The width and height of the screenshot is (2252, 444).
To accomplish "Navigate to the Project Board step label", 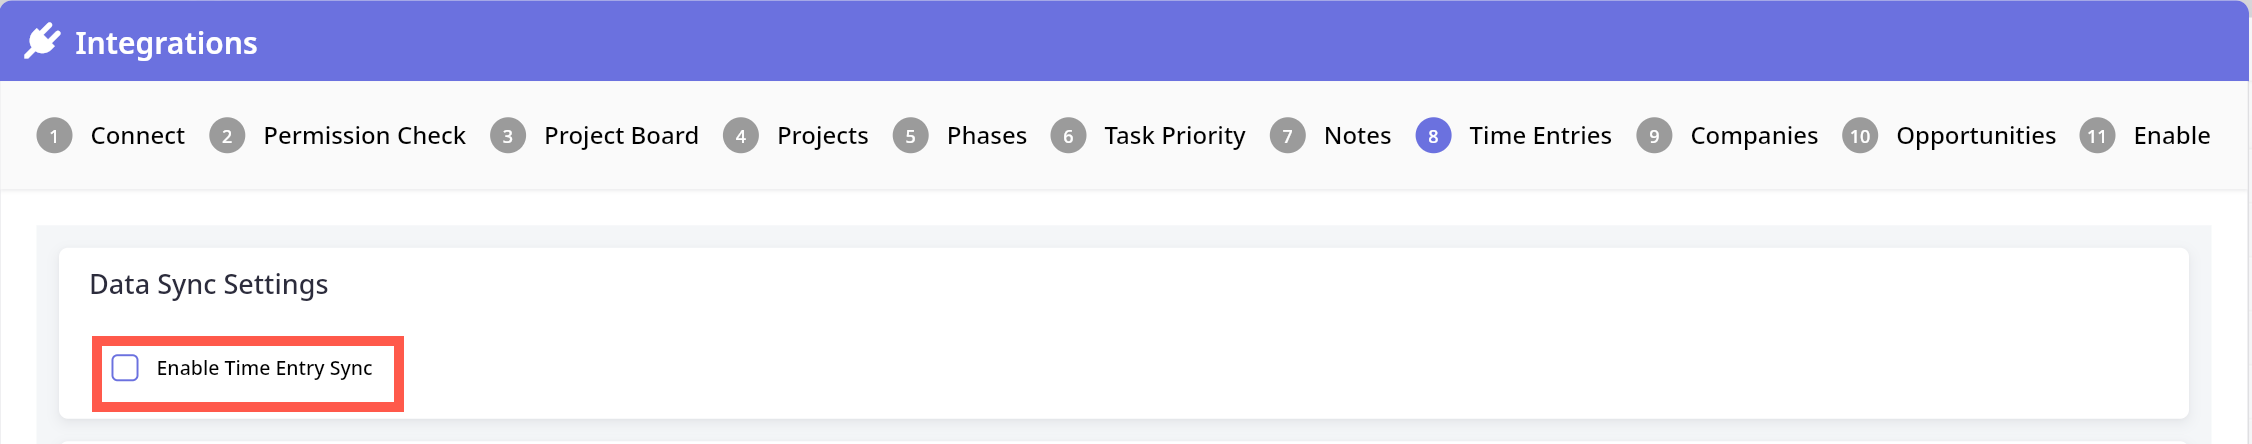I will (x=621, y=136).
